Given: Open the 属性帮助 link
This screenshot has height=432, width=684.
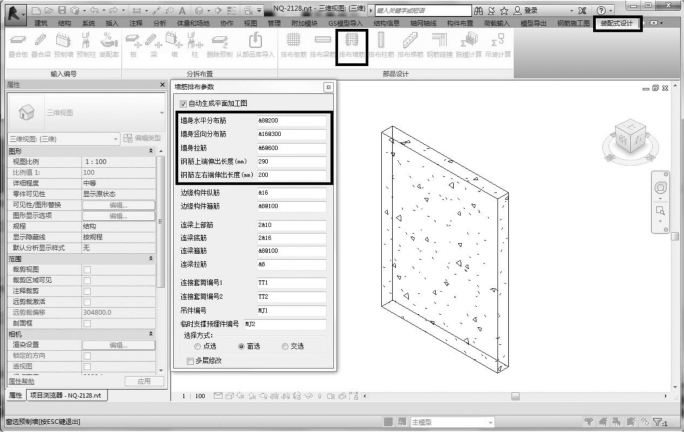Looking at the screenshot, I should pyautogui.click(x=21, y=381).
